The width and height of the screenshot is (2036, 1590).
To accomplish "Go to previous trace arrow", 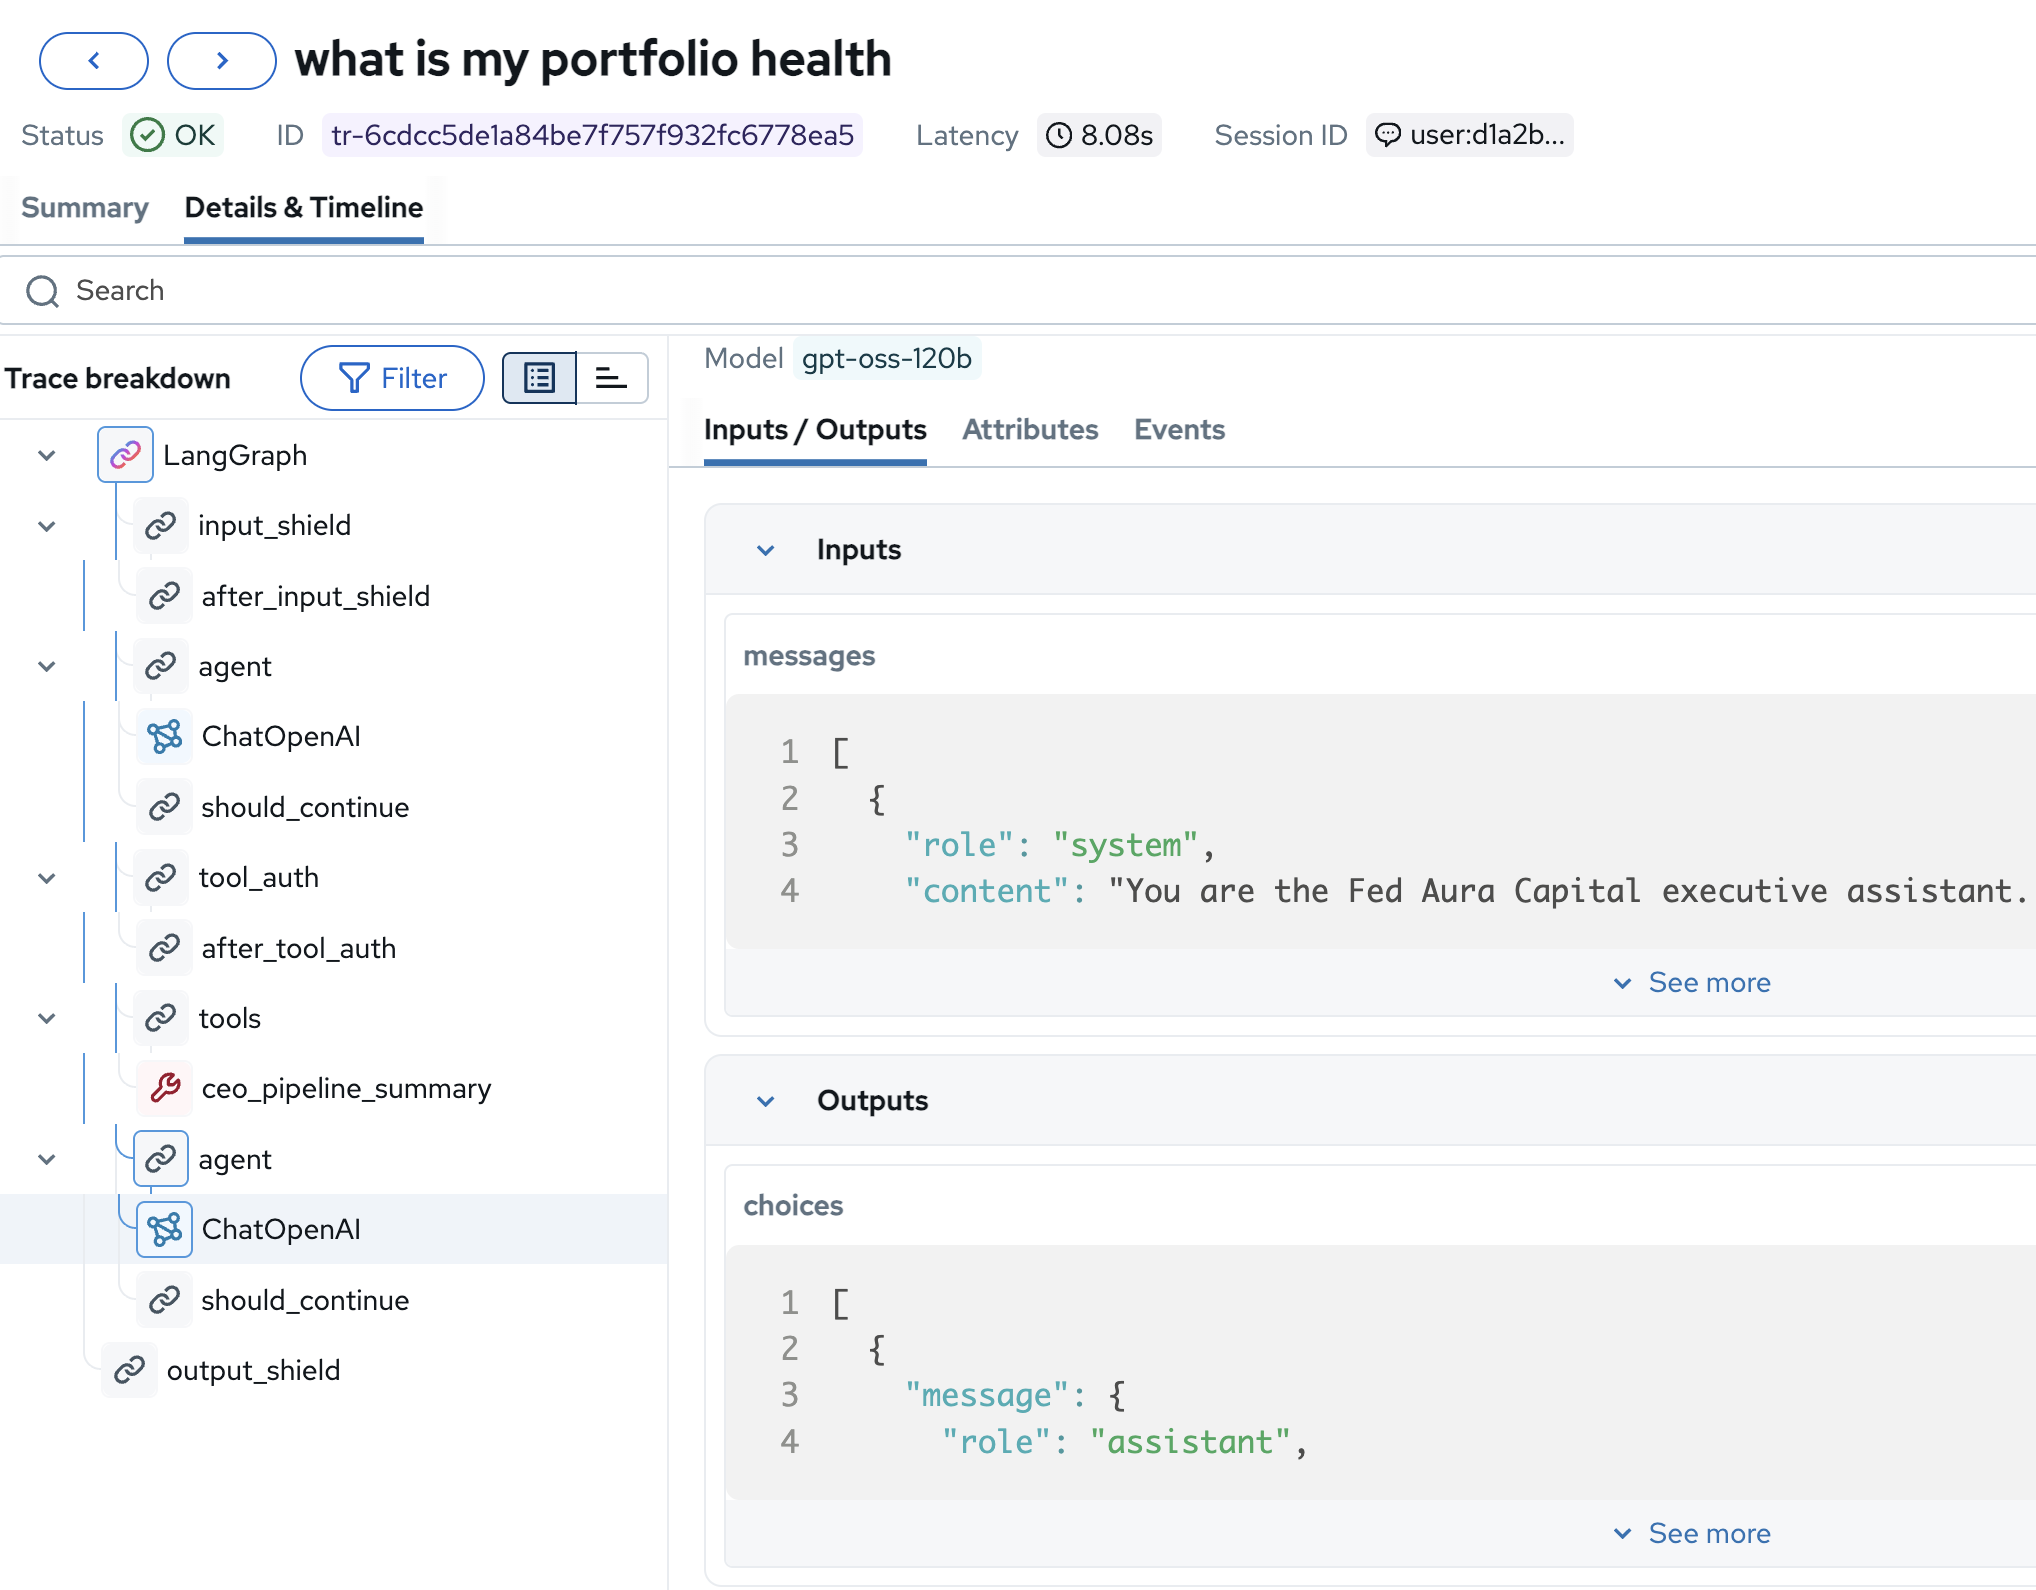I will 94,61.
